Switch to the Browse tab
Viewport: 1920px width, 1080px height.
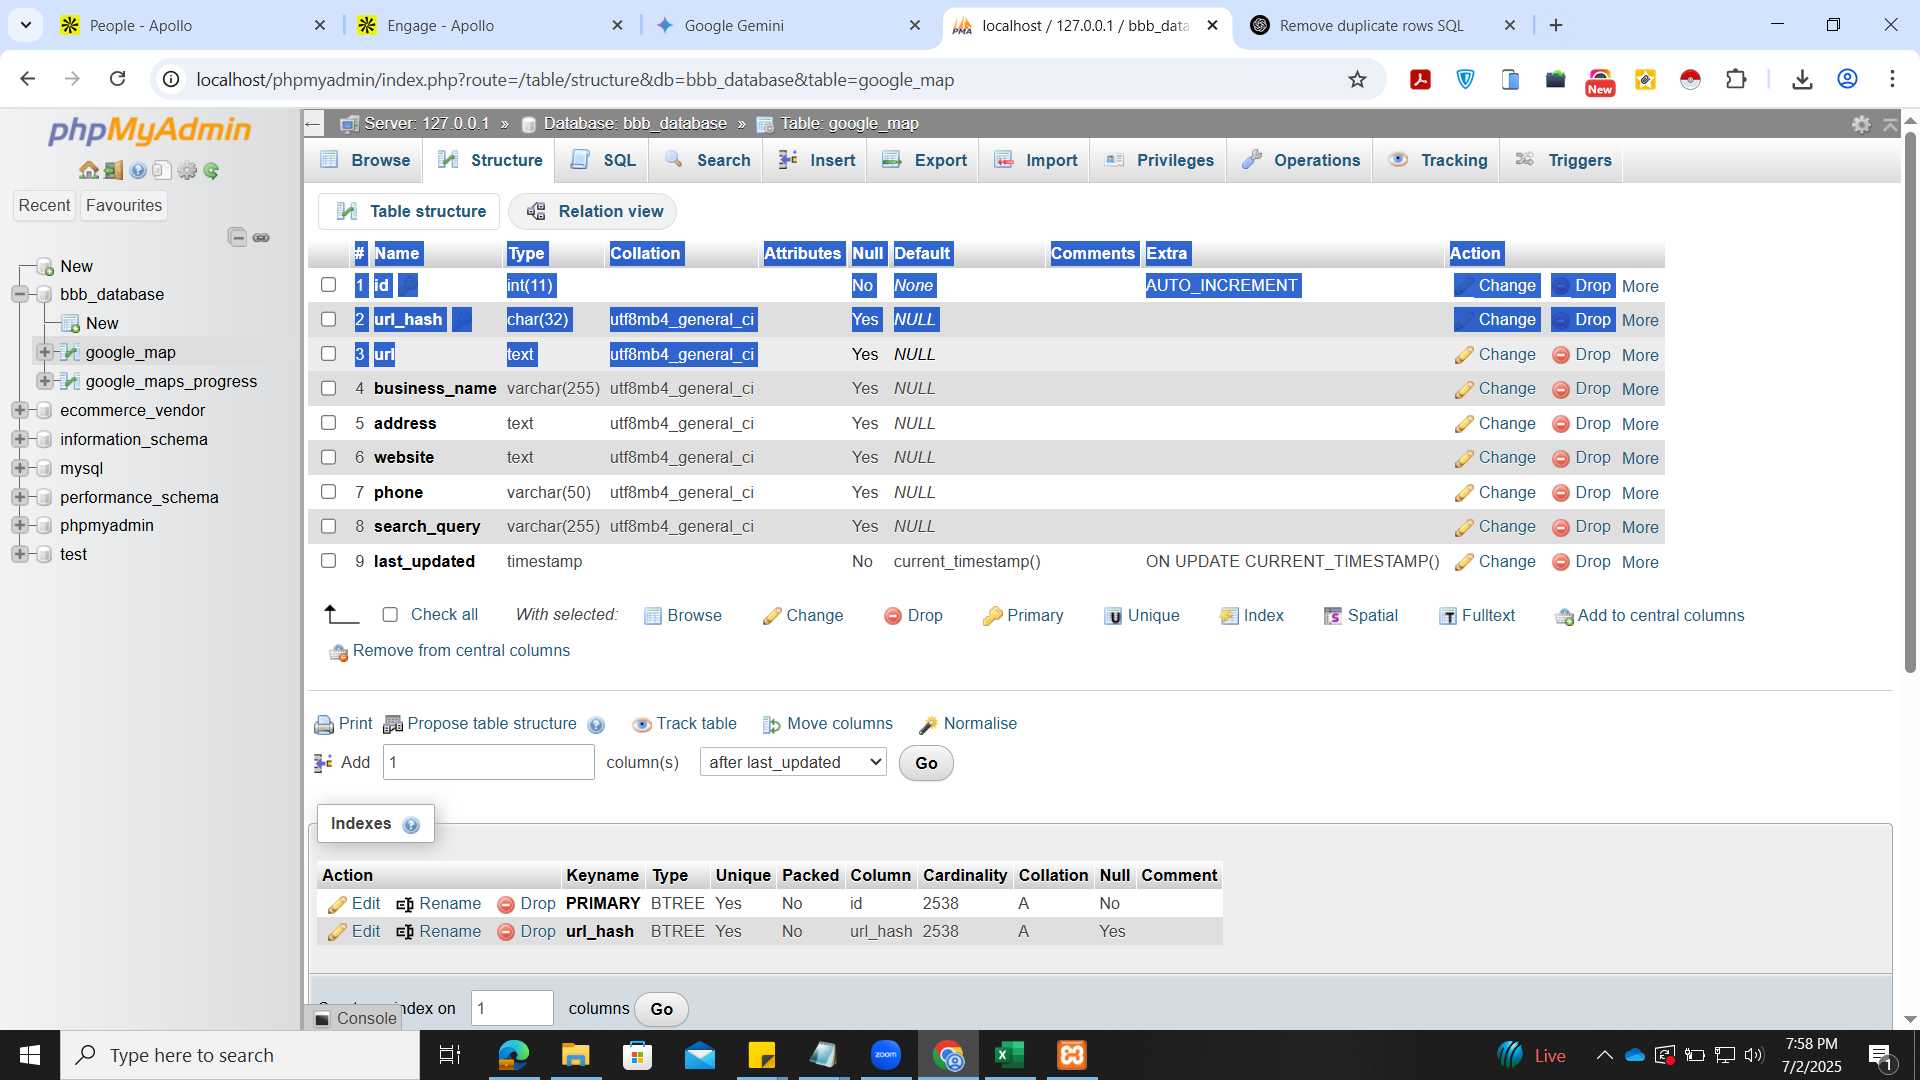(364, 160)
